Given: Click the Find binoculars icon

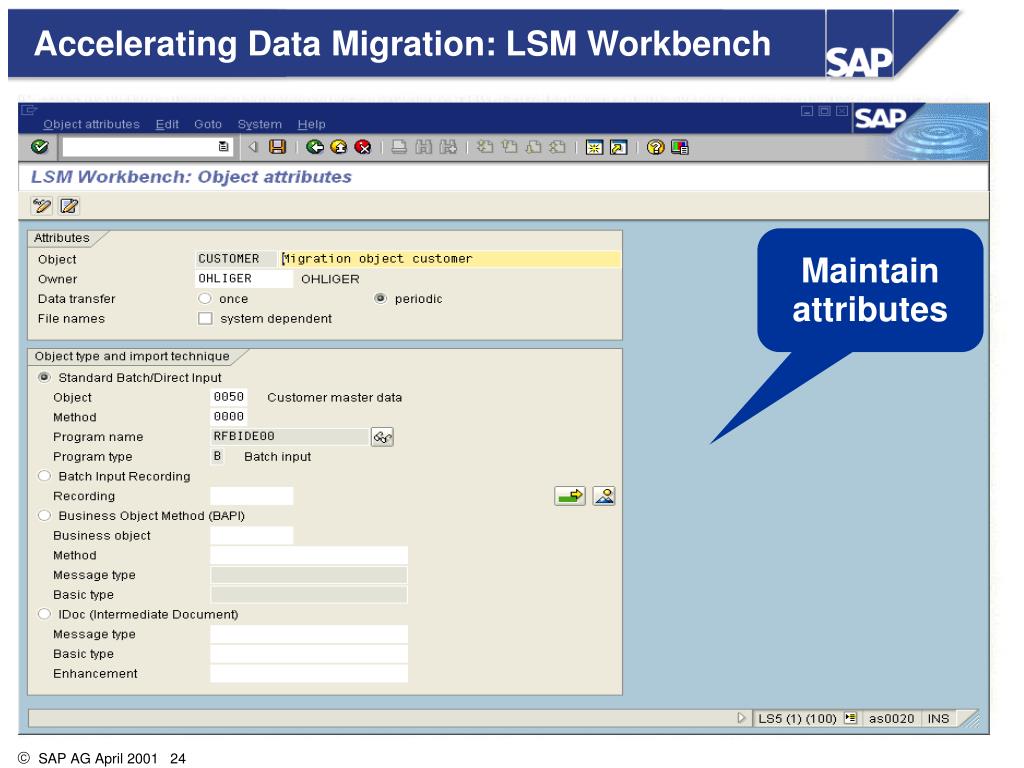Looking at the screenshot, I should pyautogui.click(x=423, y=147).
